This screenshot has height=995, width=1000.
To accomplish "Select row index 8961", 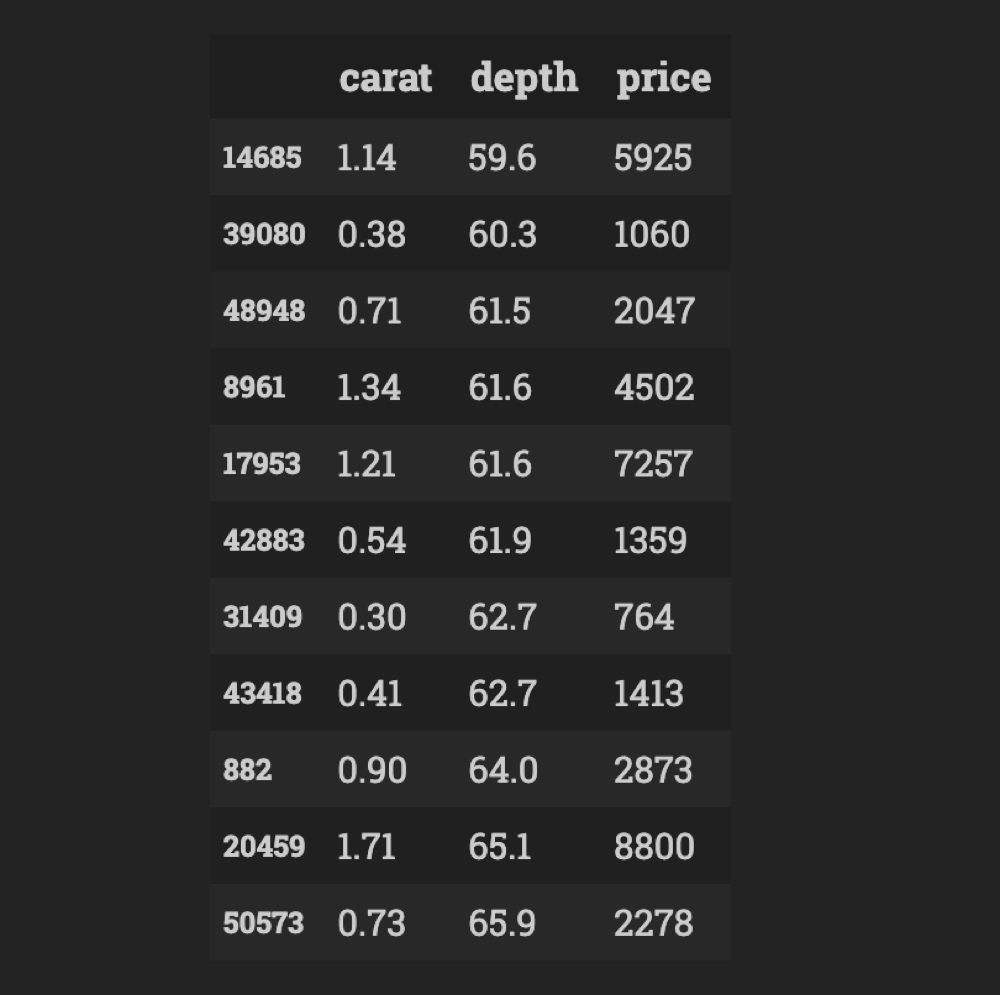I will (x=254, y=387).
